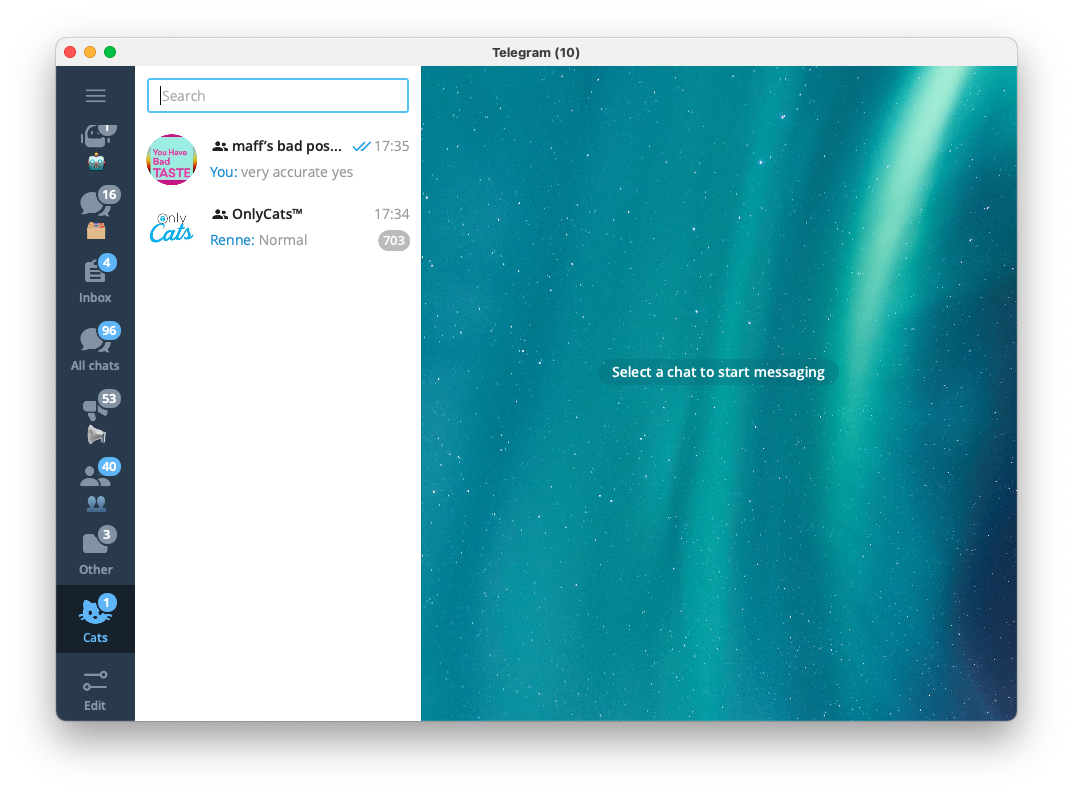Click the 'Renne: Normal' message preview
1073x795 pixels.
259,240
